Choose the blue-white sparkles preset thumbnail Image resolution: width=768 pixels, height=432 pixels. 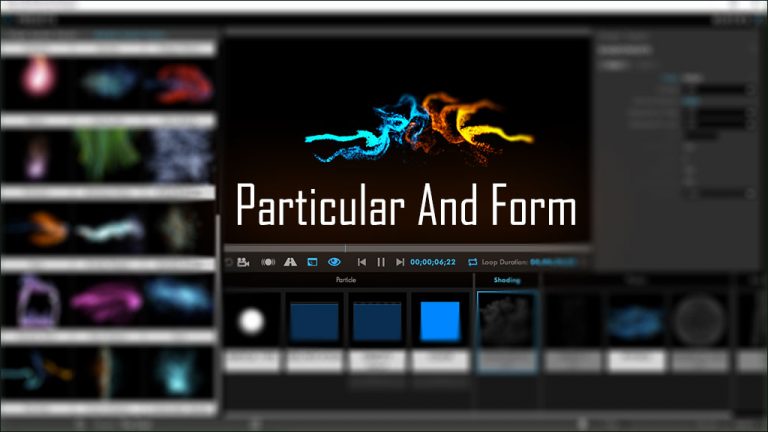coord(180,154)
